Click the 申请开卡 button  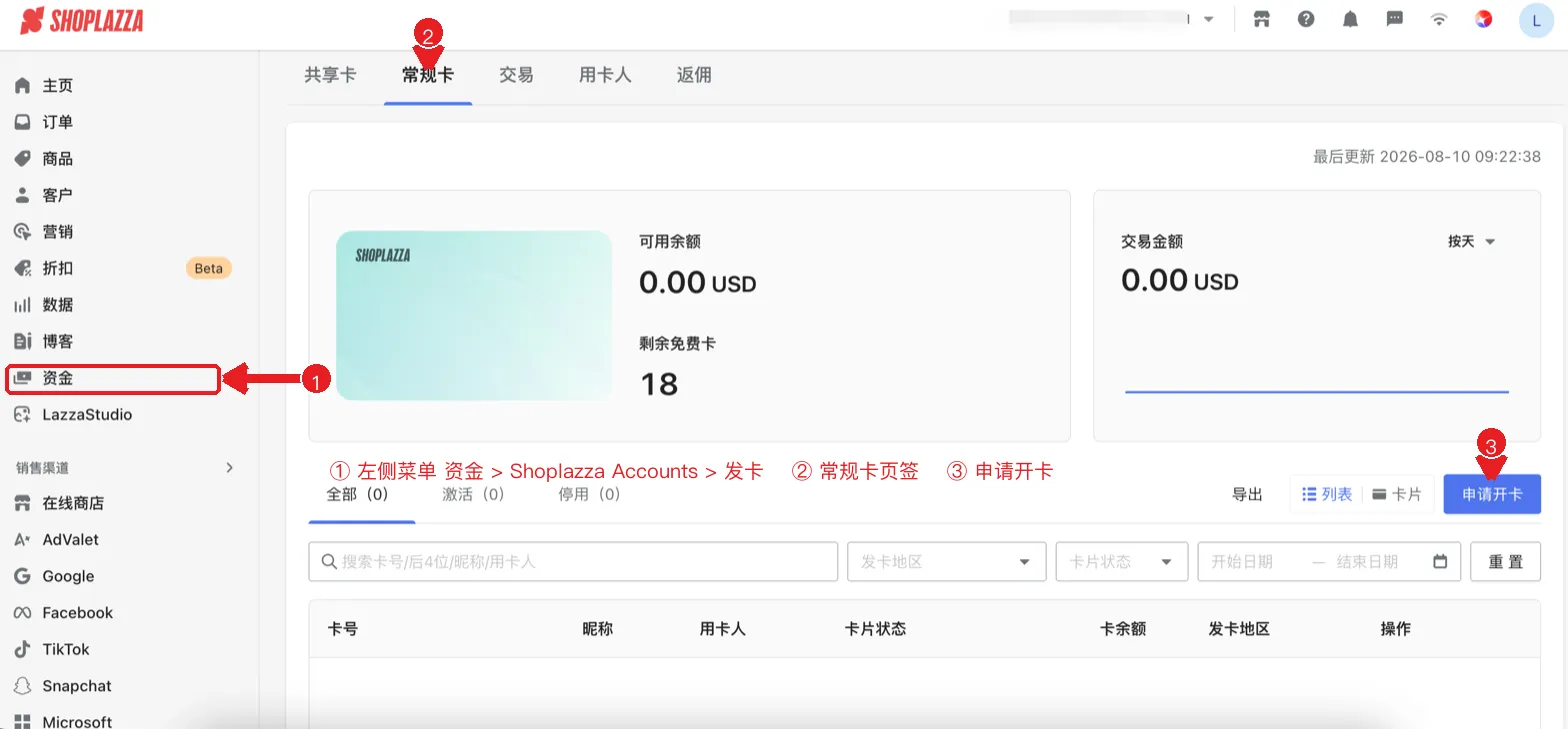(x=1492, y=494)
